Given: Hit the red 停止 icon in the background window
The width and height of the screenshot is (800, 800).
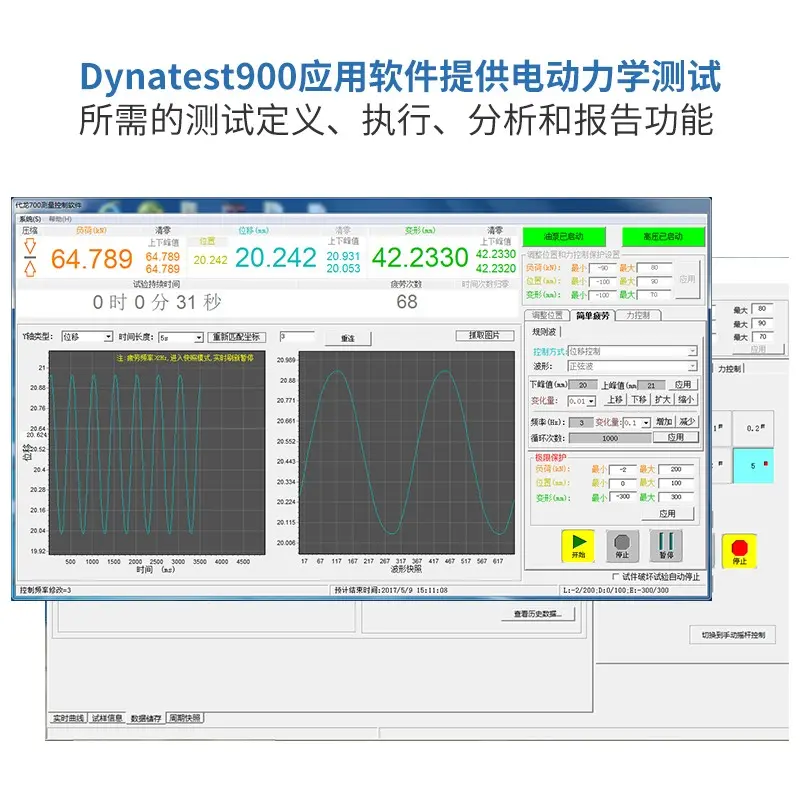Looking at the screenshot, I should (x=739, y=552).
